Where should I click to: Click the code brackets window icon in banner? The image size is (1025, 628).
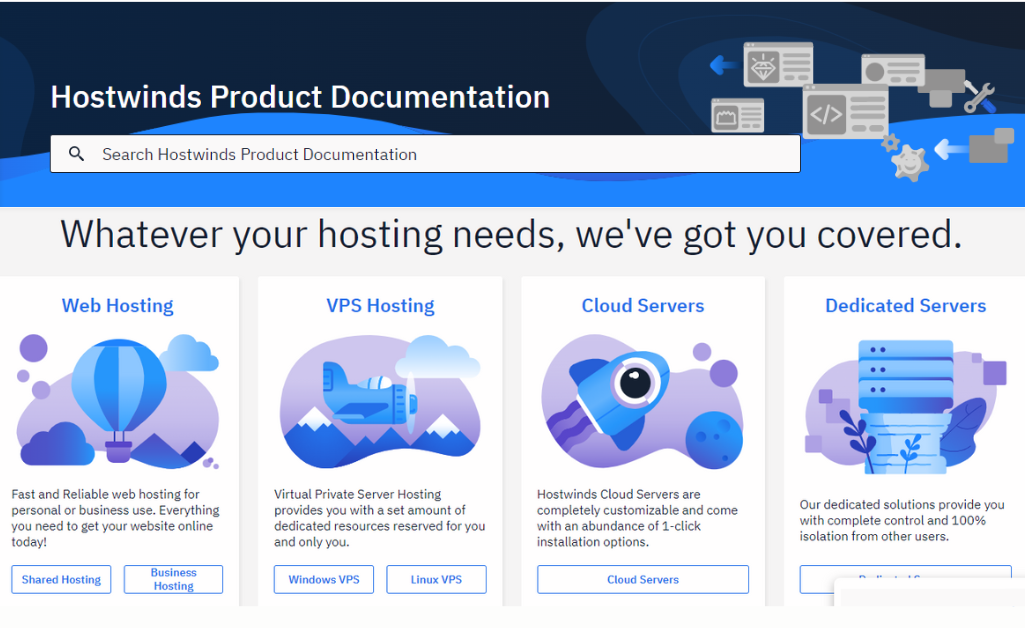point(846,112)
